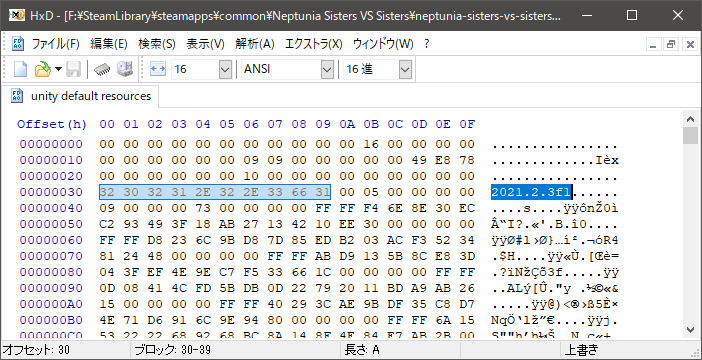The width and height of the screenshot is (702, 360).
Task: Click the Offset(h) column header
Action: coord(52,124)
